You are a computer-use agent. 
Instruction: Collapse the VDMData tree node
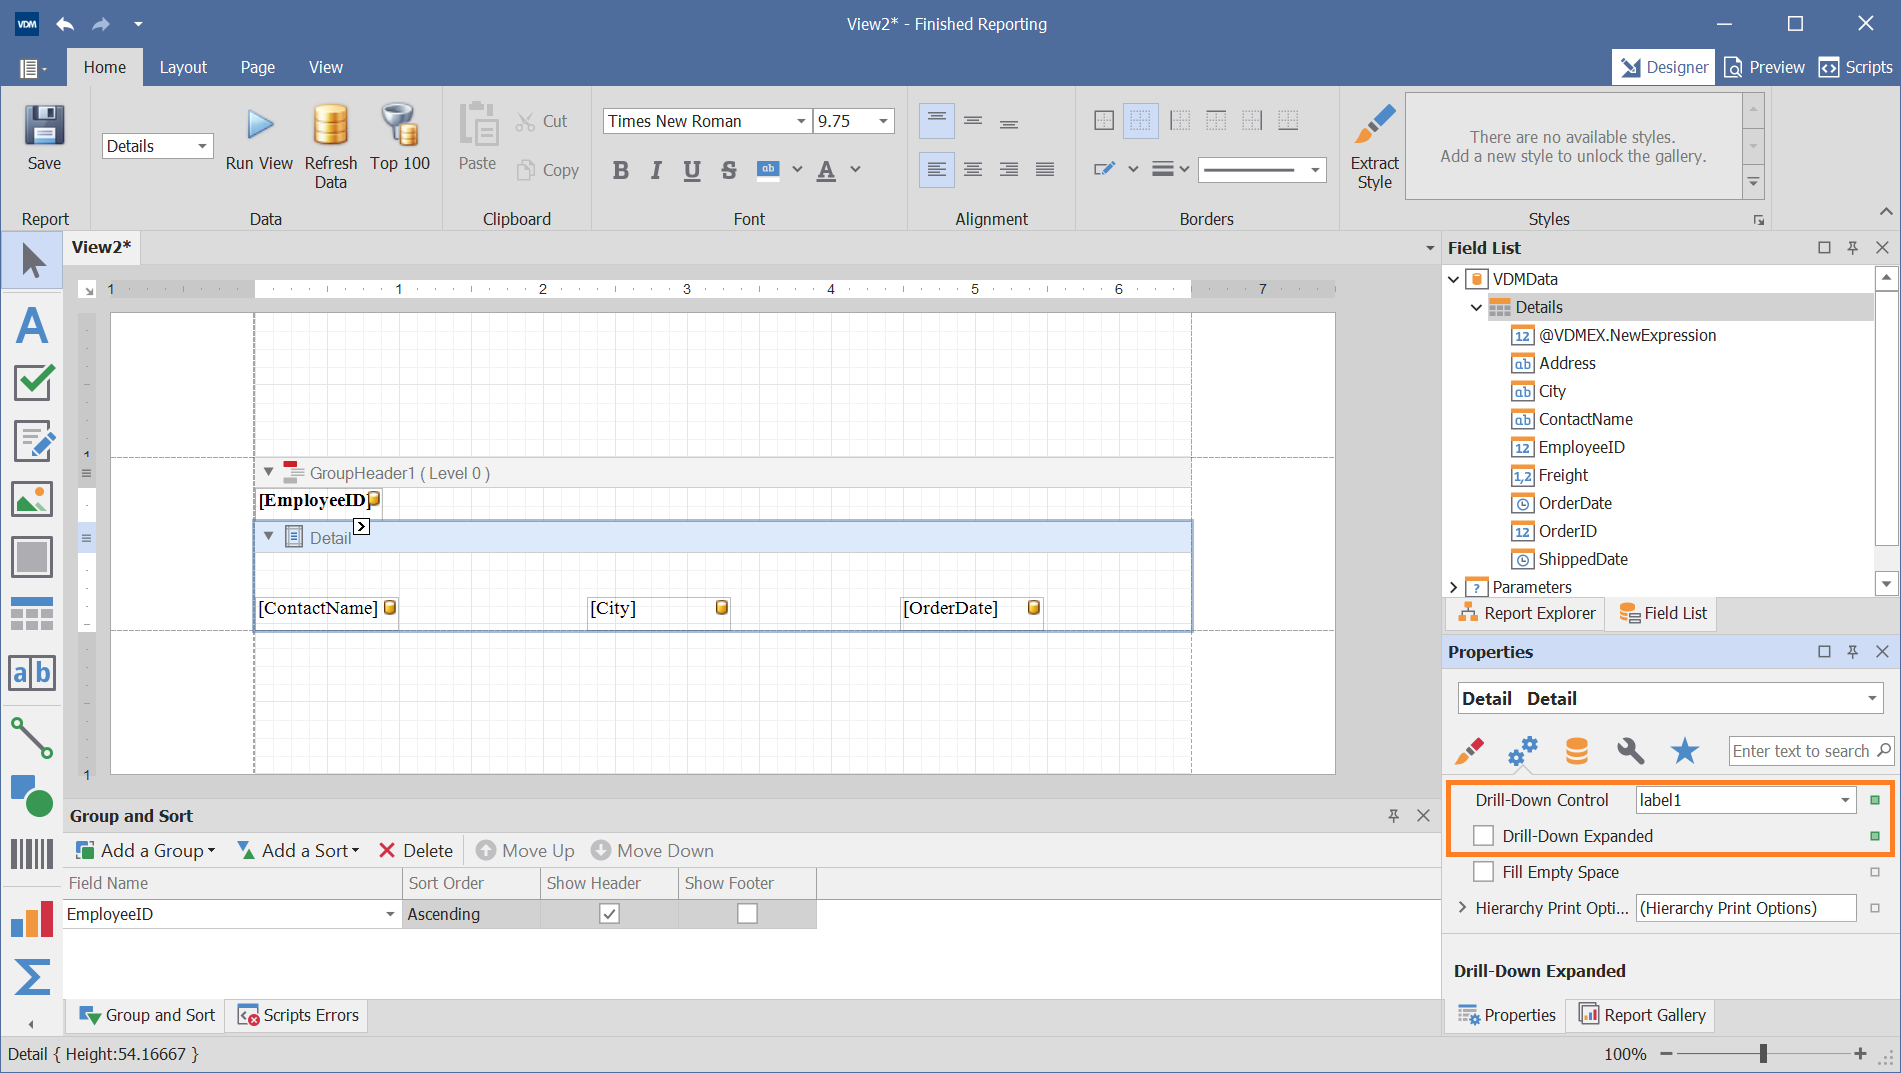1454,280
